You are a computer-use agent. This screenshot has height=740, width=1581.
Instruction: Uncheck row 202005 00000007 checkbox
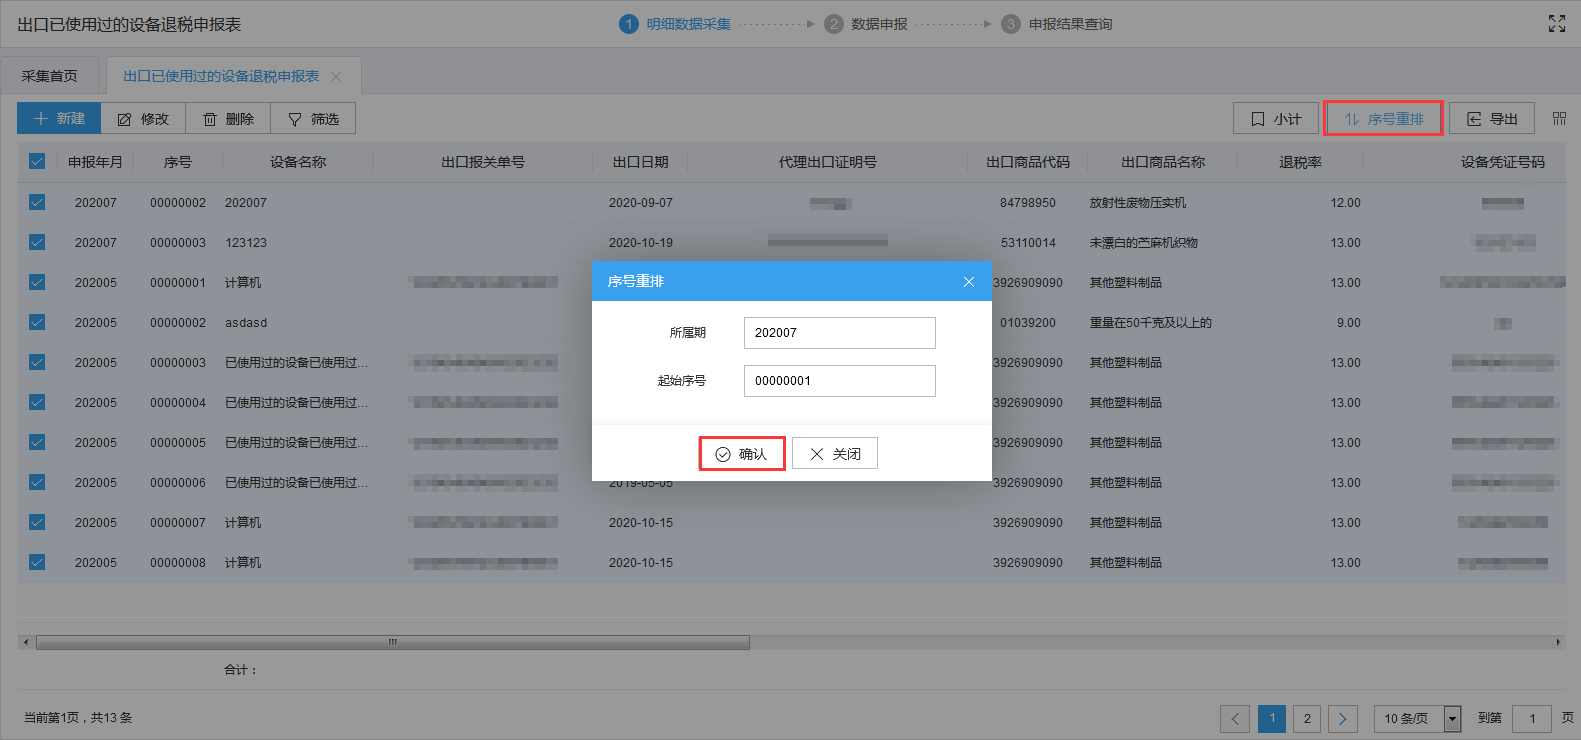[37, 522]
